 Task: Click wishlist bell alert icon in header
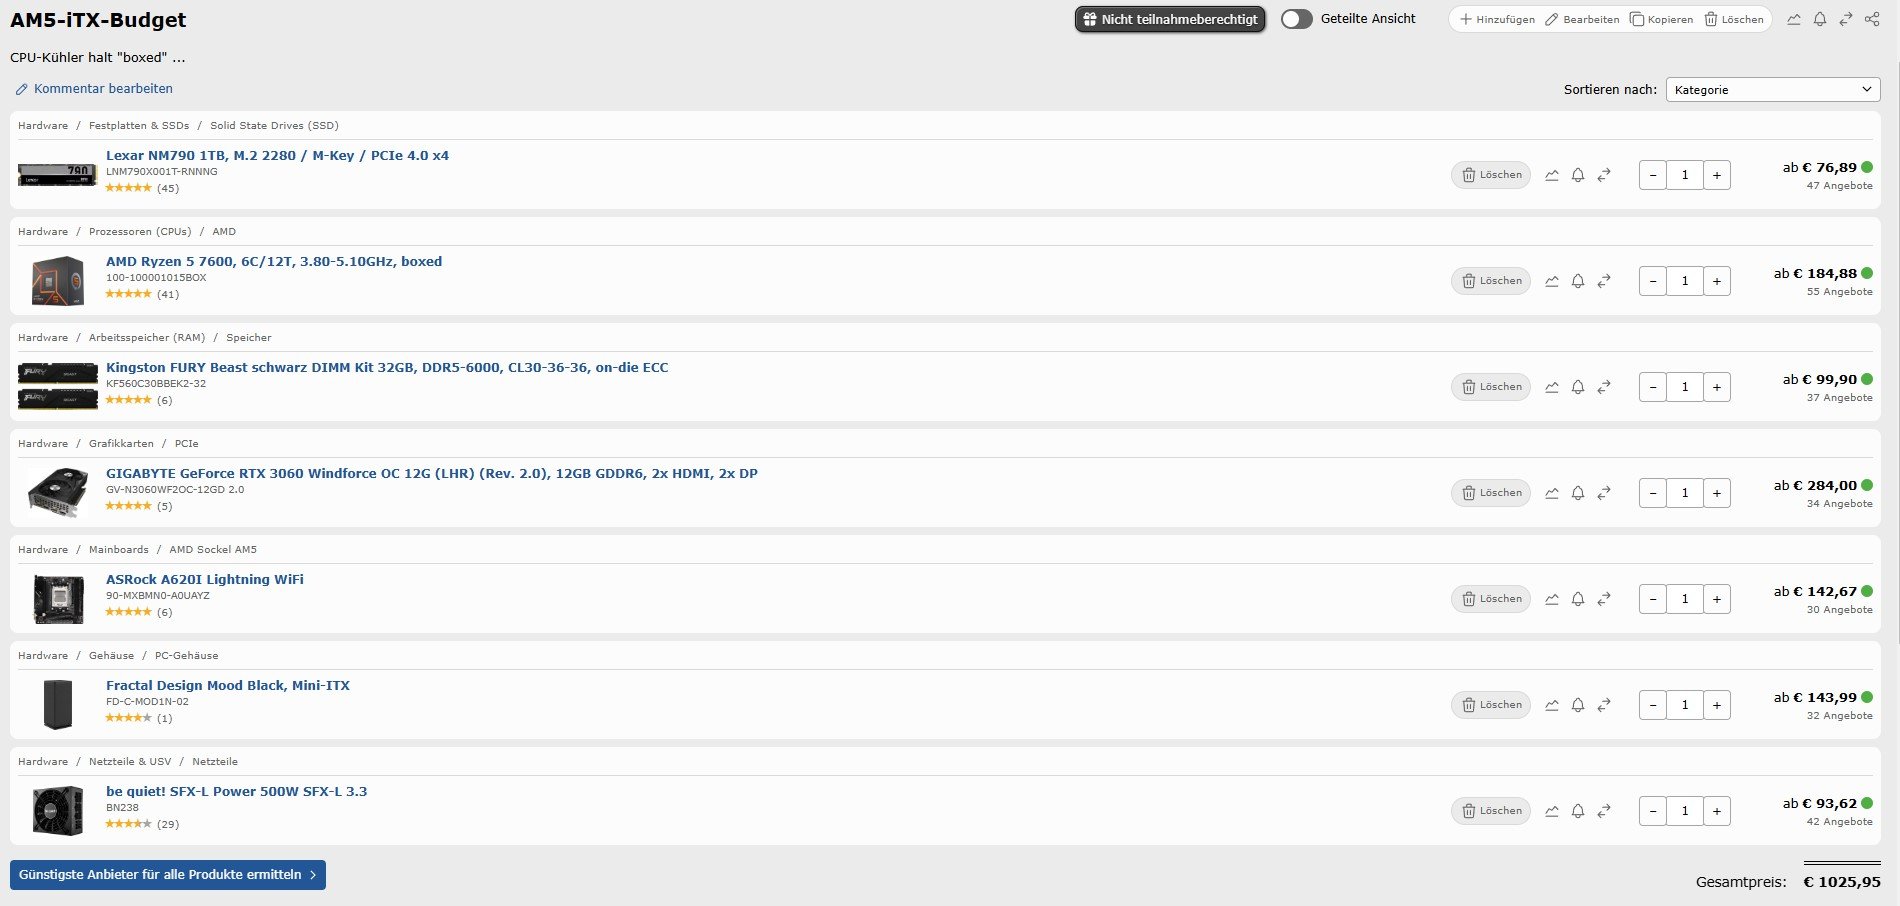1820,19
